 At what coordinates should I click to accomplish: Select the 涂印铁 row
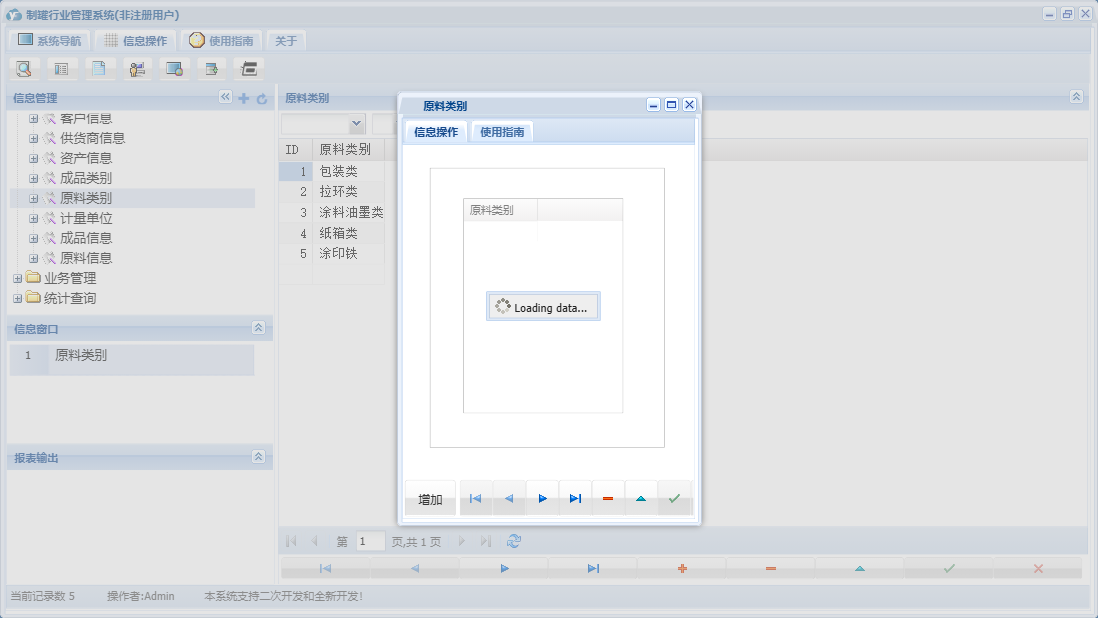click(x=331, y=253)
